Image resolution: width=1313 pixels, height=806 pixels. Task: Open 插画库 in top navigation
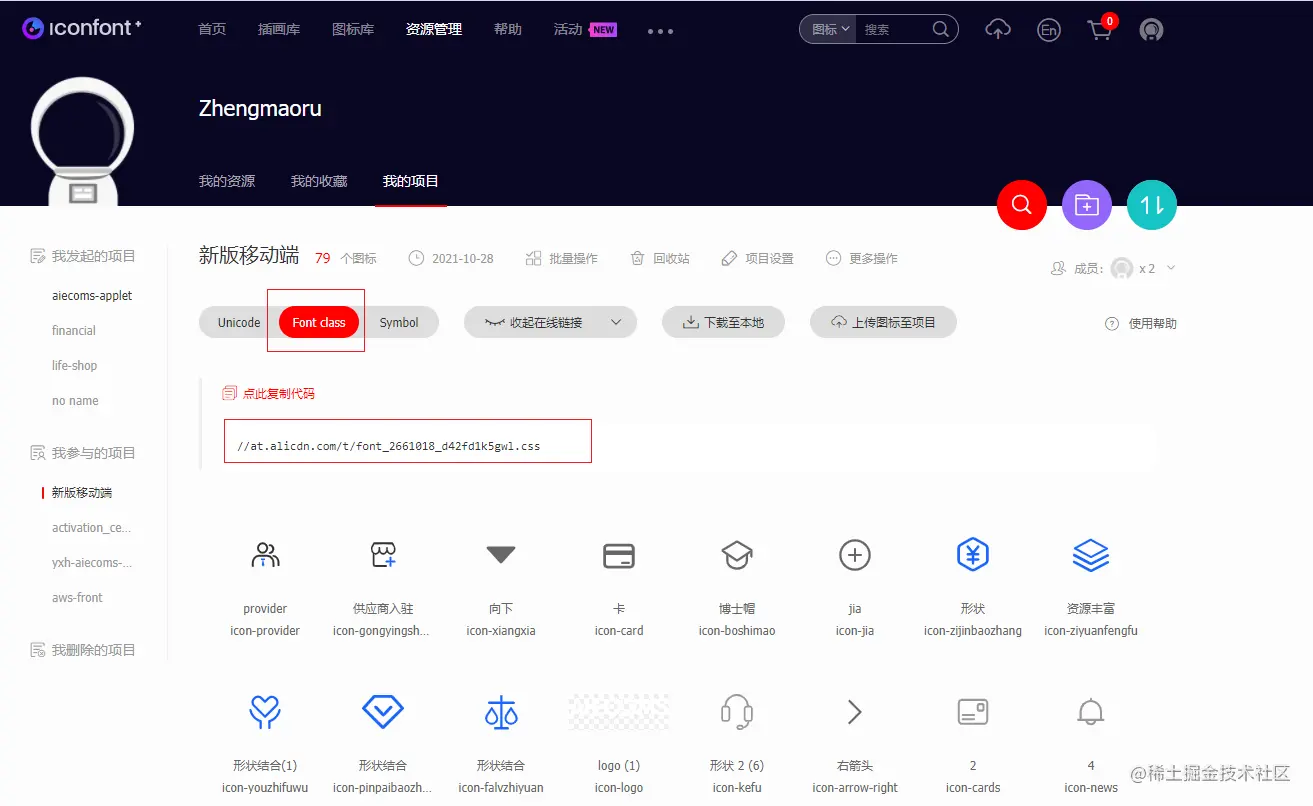[x=279, y=29]
